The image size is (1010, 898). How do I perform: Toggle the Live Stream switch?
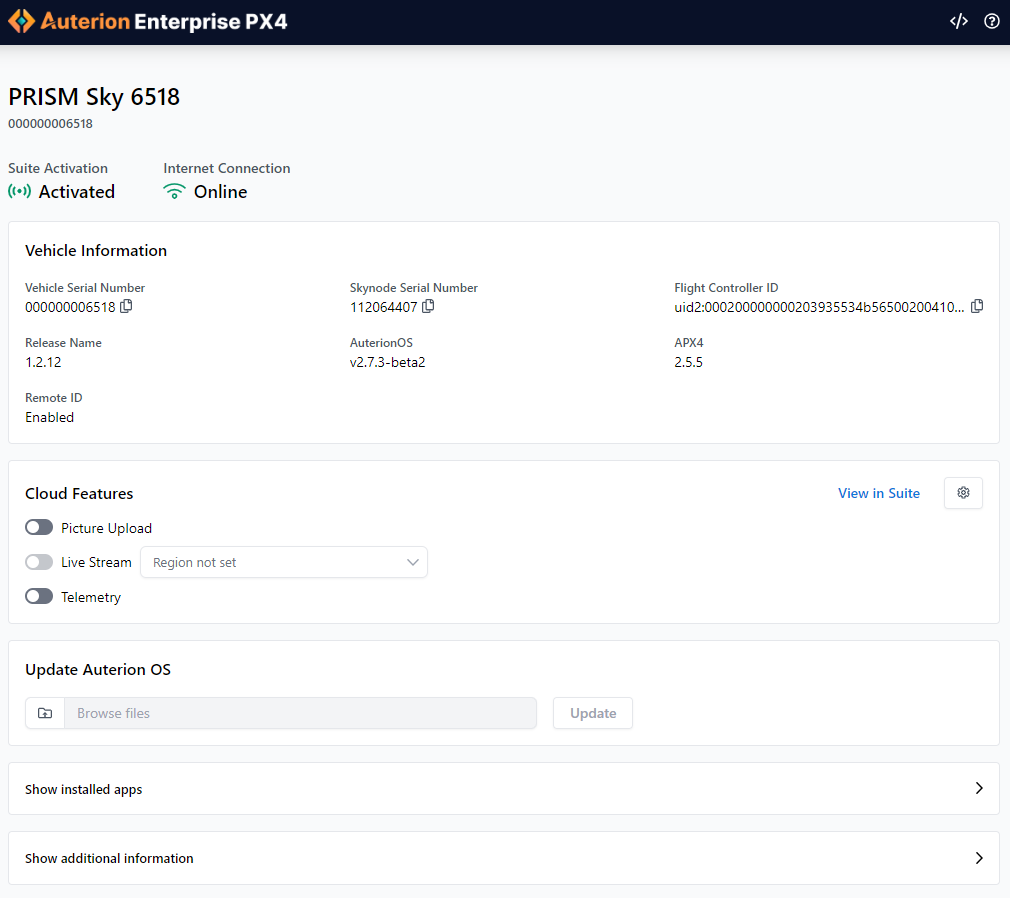pos(39,562)
